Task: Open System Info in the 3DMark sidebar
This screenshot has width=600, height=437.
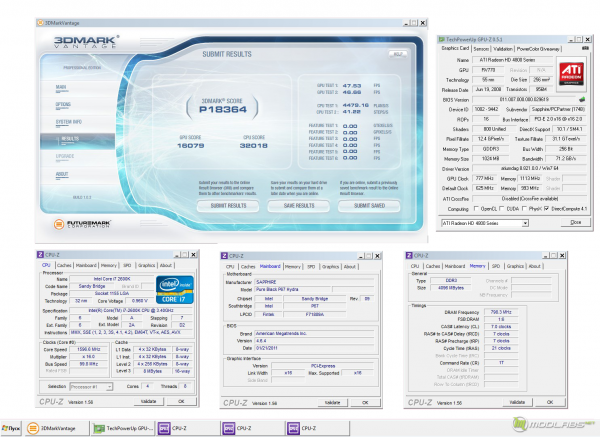Action: pos(69,122)
